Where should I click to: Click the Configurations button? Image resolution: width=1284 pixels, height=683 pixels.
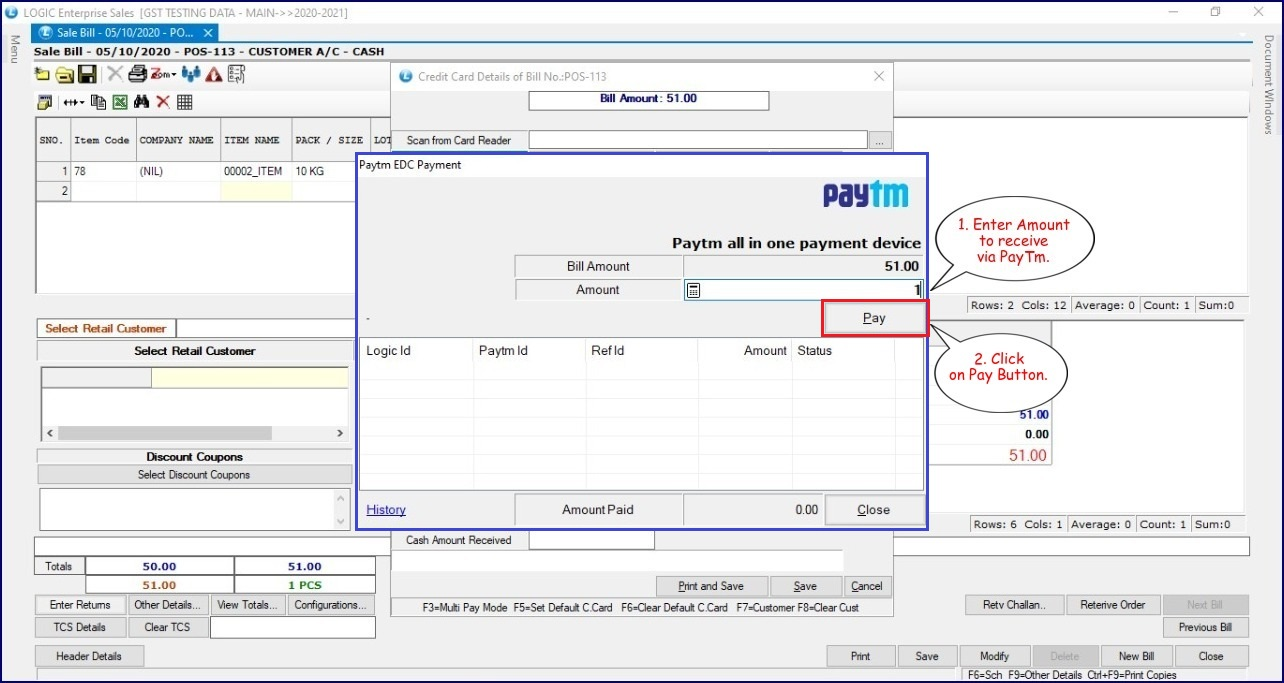[330, 605]
